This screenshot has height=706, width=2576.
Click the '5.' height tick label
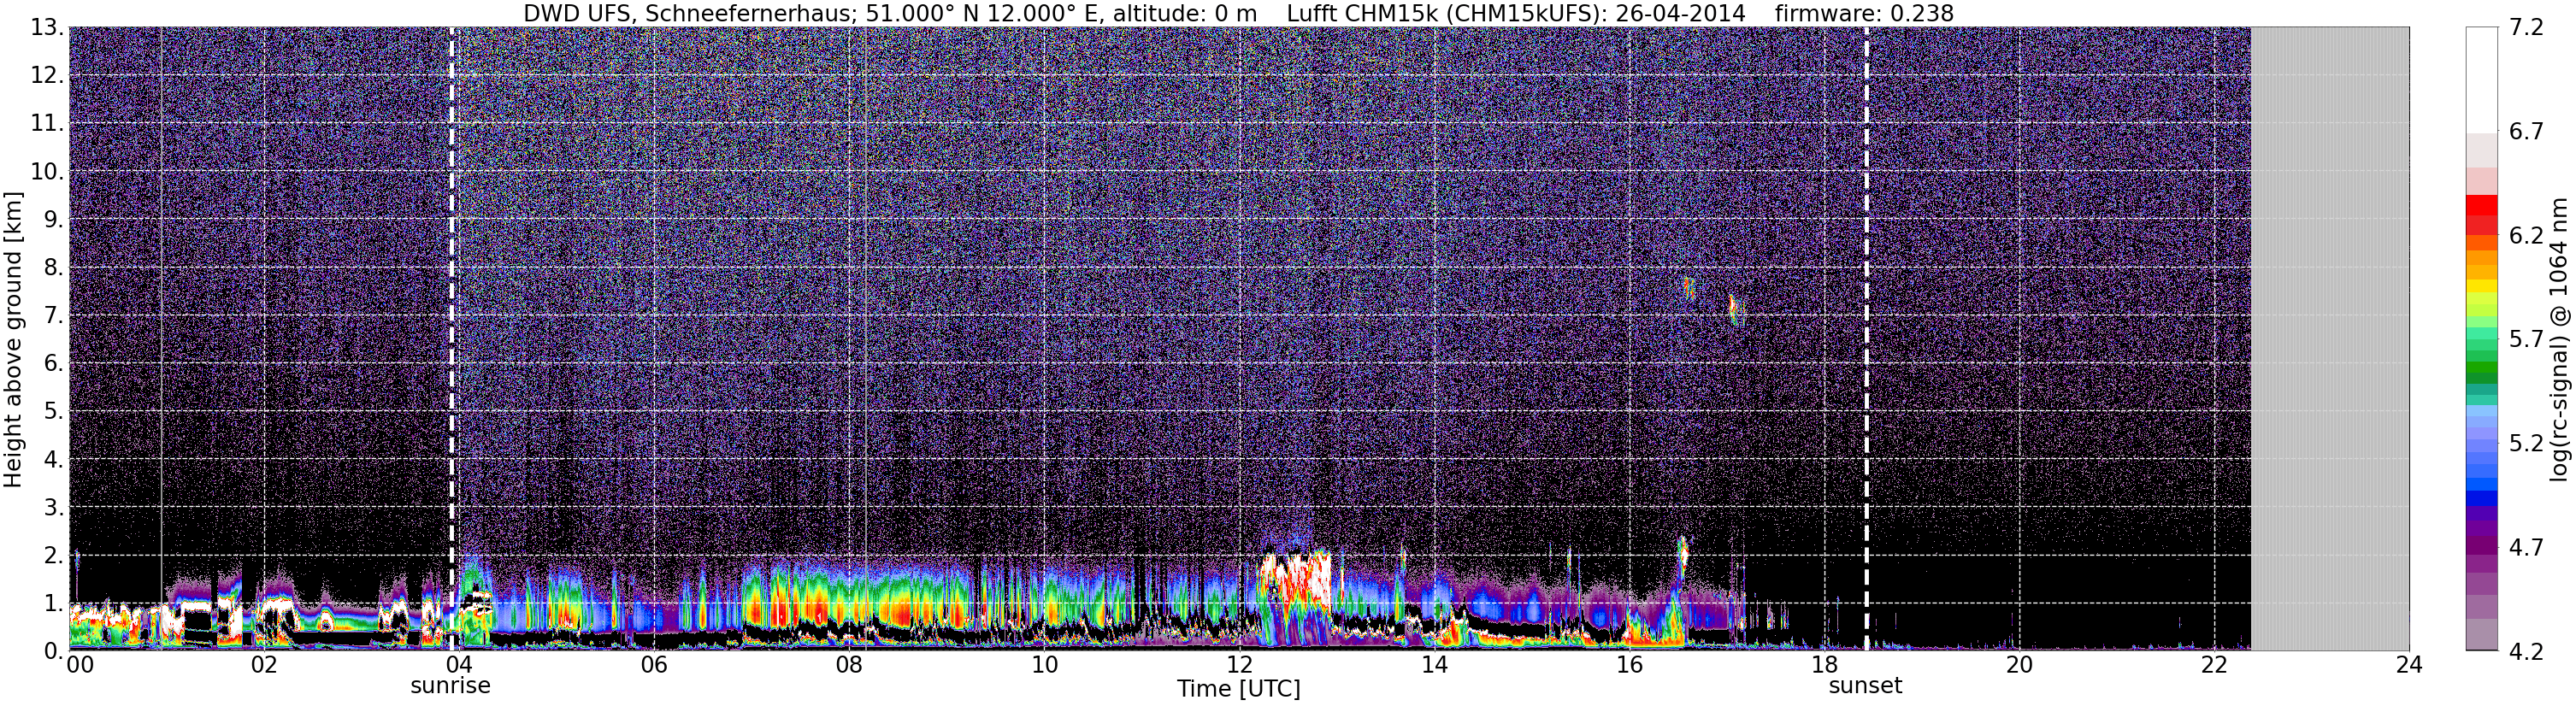(53, 412)
